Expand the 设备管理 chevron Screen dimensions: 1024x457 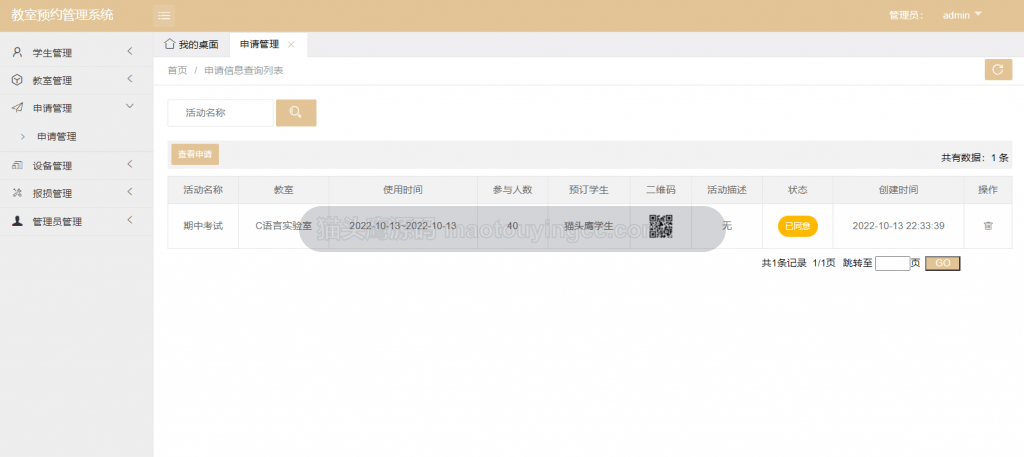coord(130,164)
